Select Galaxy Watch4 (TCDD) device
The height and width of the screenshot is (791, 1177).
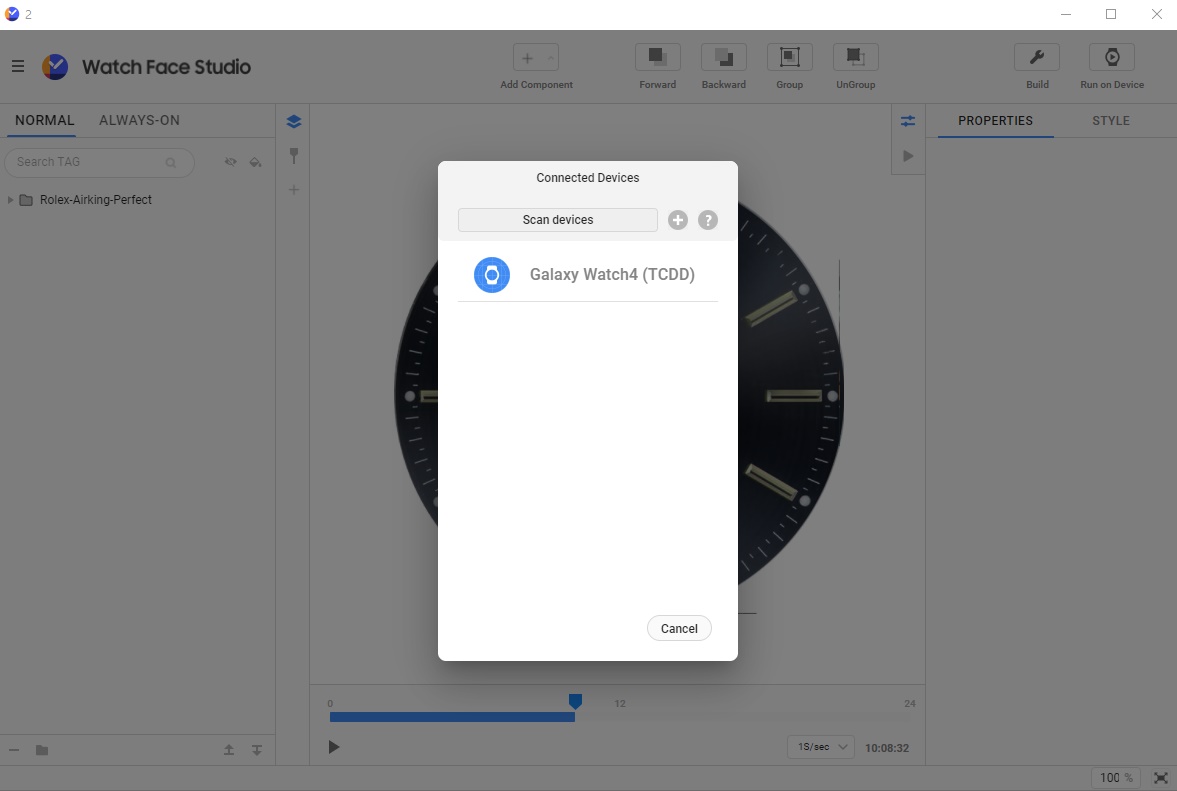tap(588, 275)
